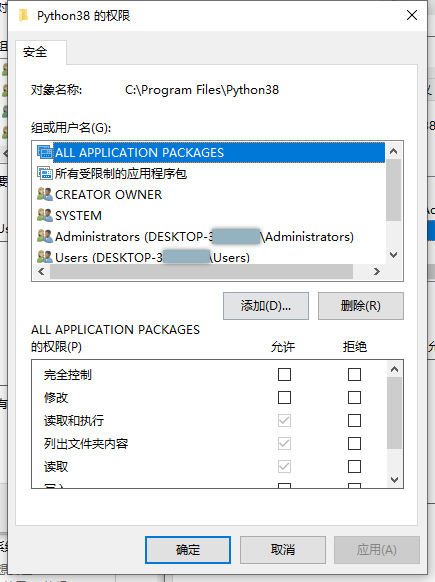Screen dimensions: 435x582
Task: Click the permissions list vertical scrollbar thumb
Action: click(x=395, y=413)
